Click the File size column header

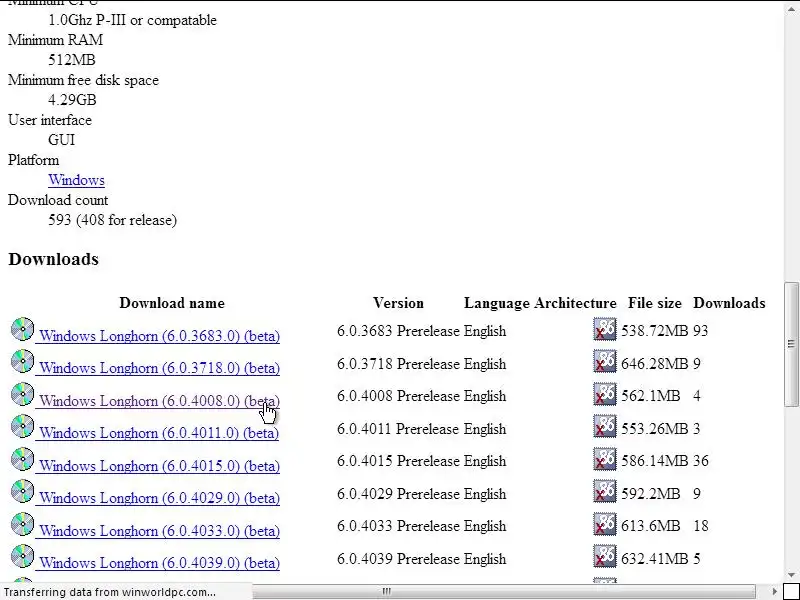point(655,303)
